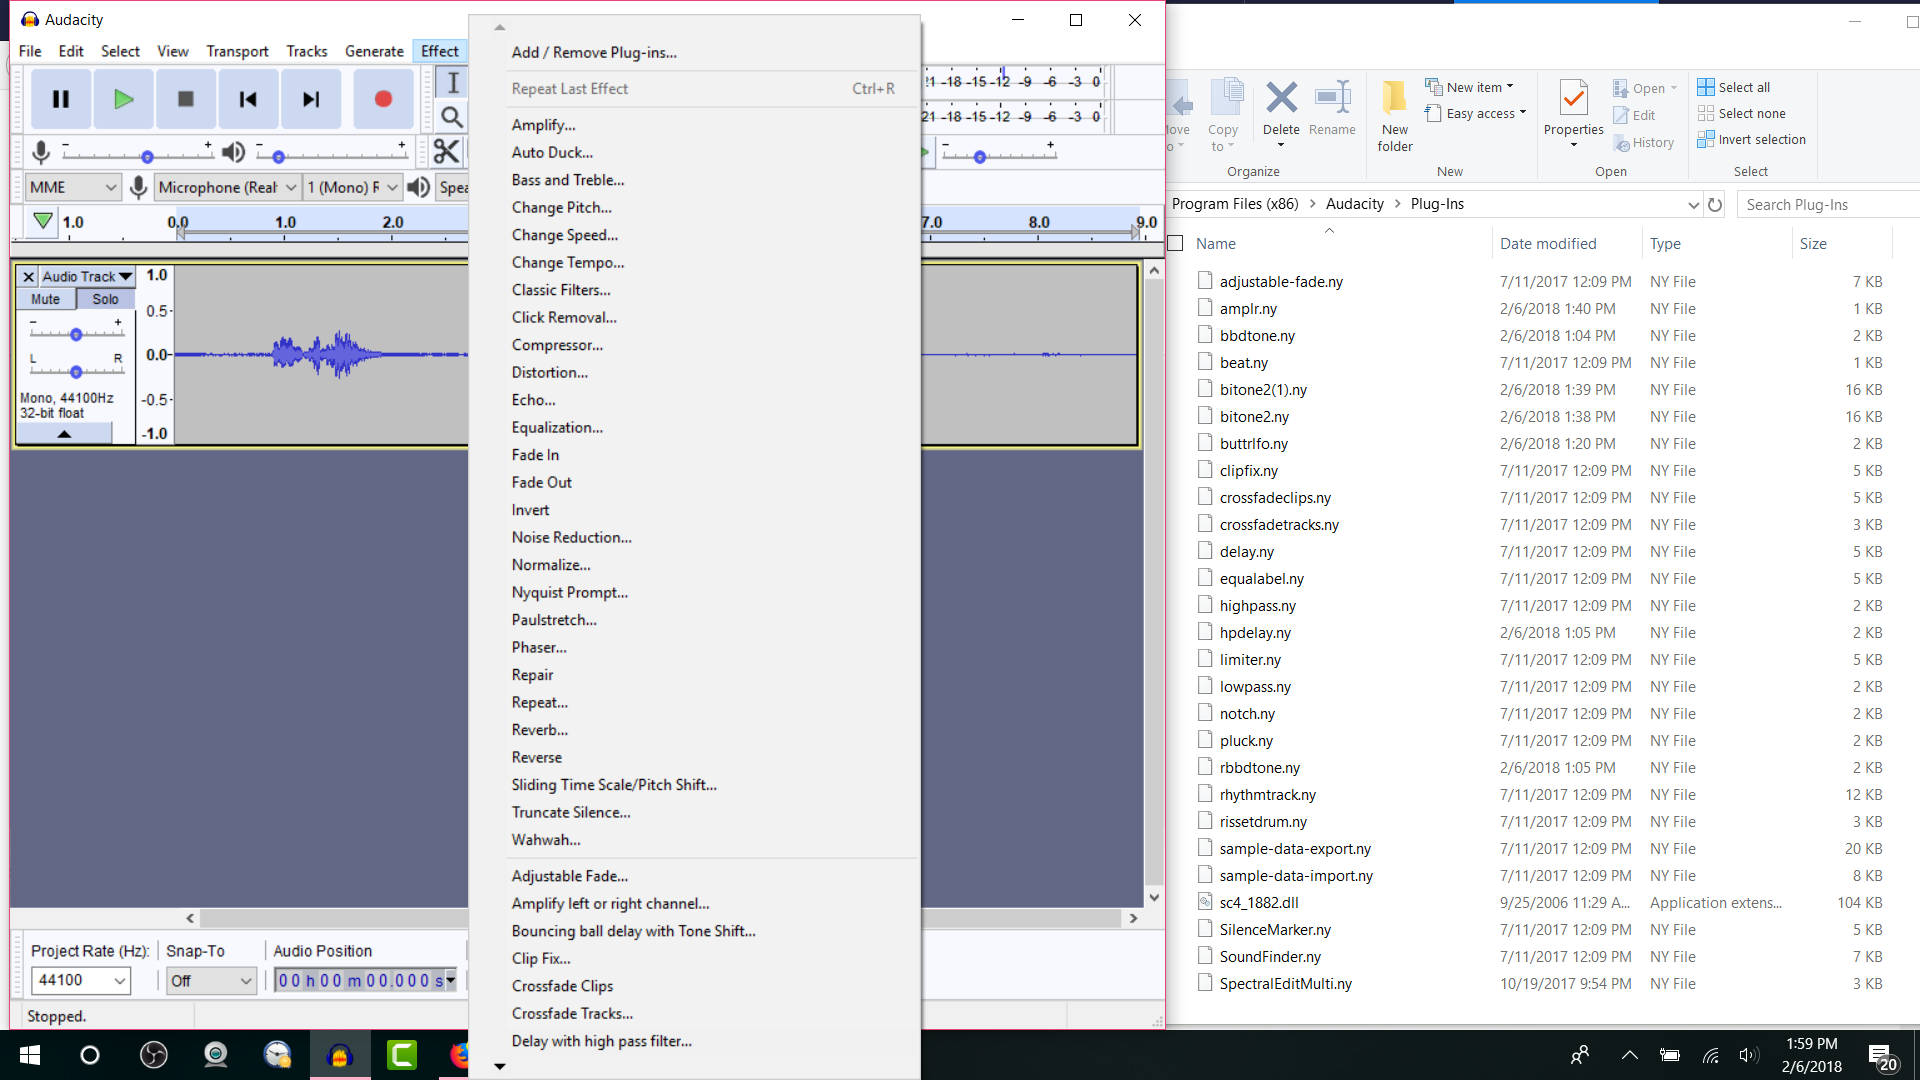1920x1080 pixels.
Task: Click History in Explorer ribbon
Action: pyautogui.click(x=1644, y=143)
